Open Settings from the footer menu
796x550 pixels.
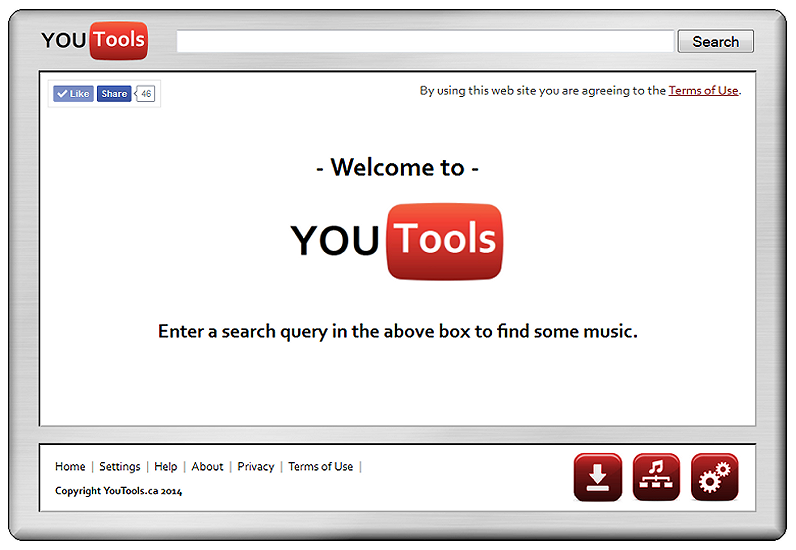(120, 467)
